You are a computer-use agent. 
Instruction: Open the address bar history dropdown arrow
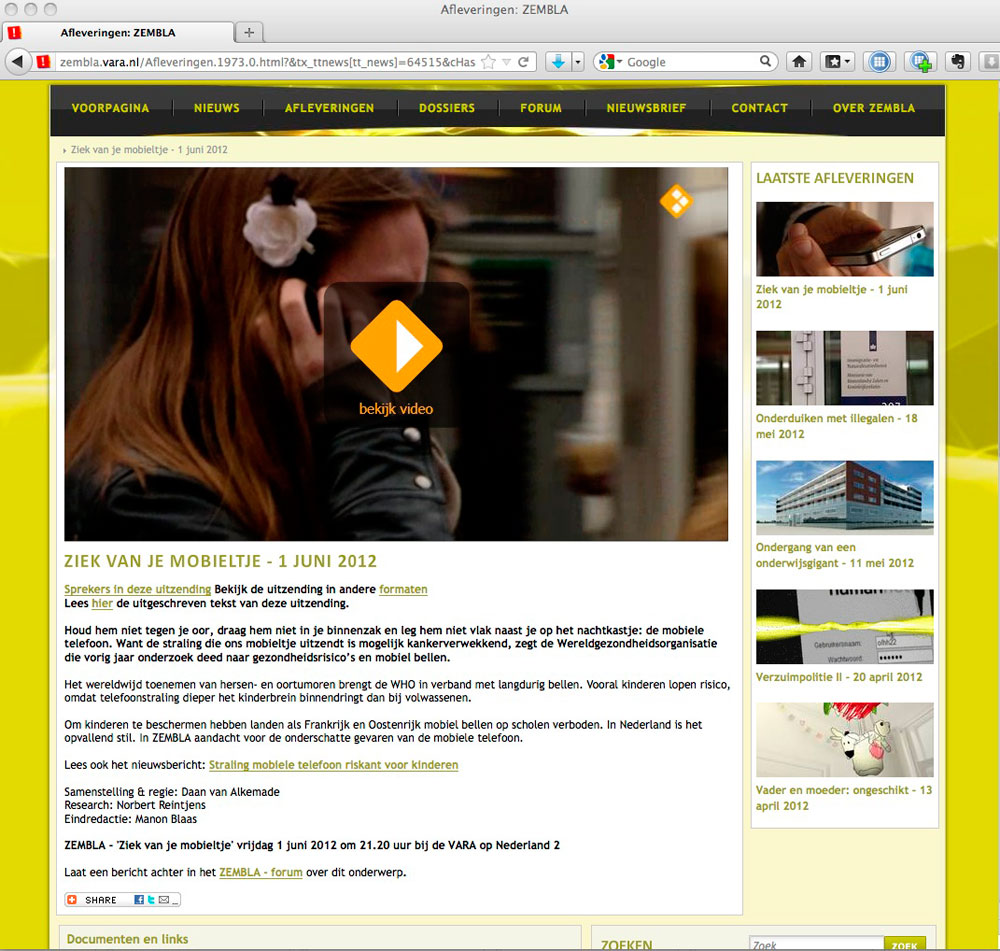coord(506,62)
